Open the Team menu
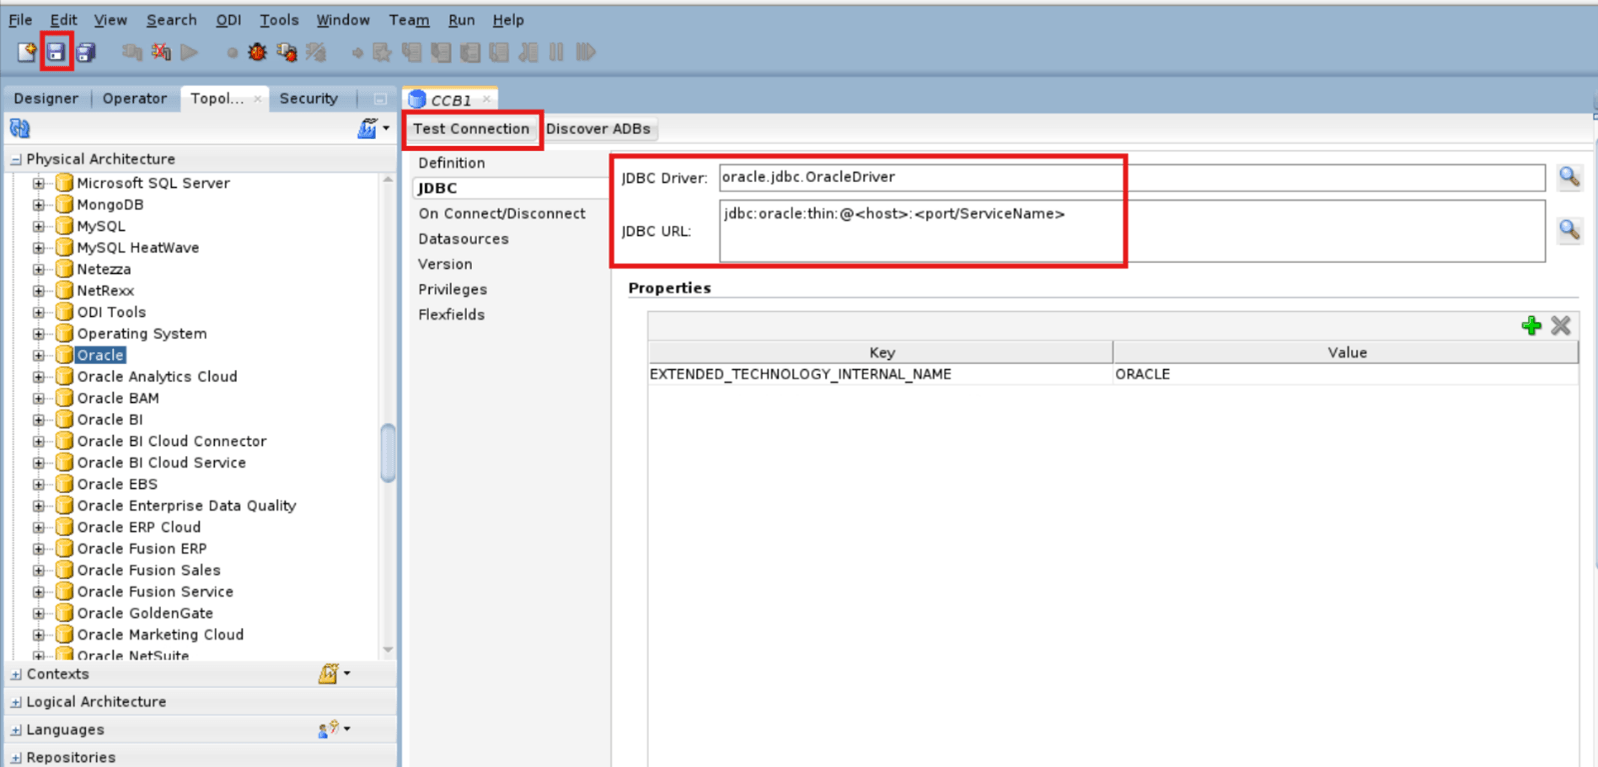Screen dimensions: 1598x767 (x=409, y=20)
